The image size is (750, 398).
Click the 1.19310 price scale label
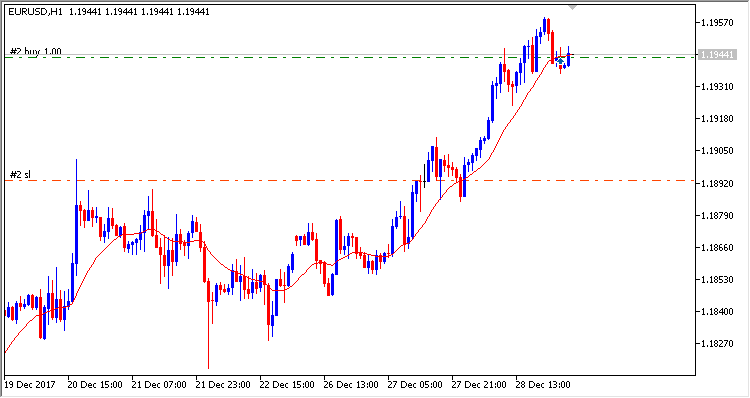(717, 87)
